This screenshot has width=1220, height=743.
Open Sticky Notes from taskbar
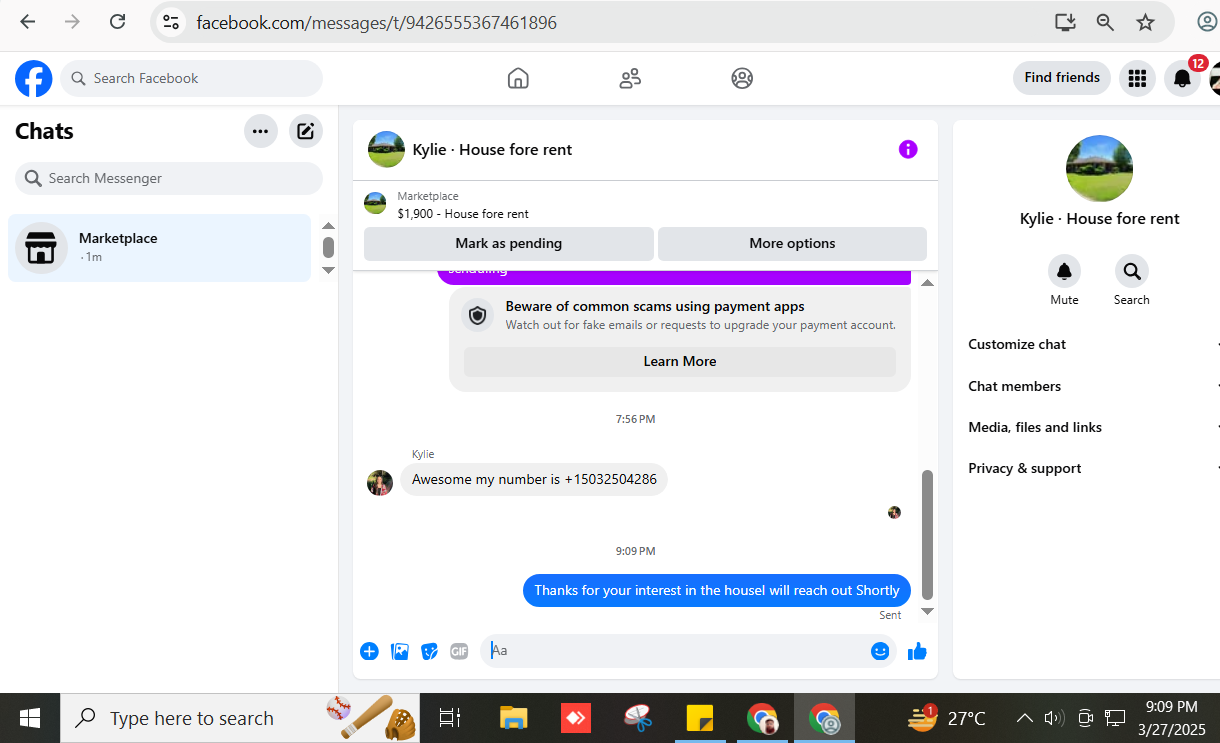(699, 718)
